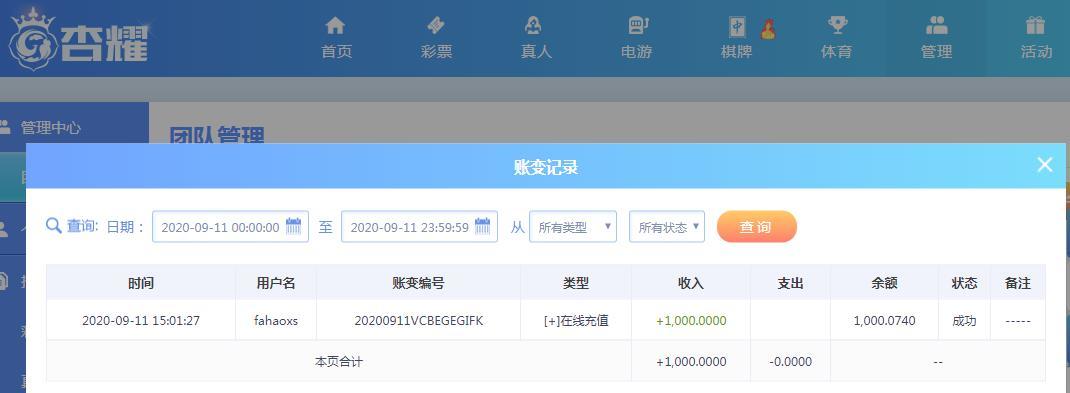Click the end date input field

(x=419, y=227)
